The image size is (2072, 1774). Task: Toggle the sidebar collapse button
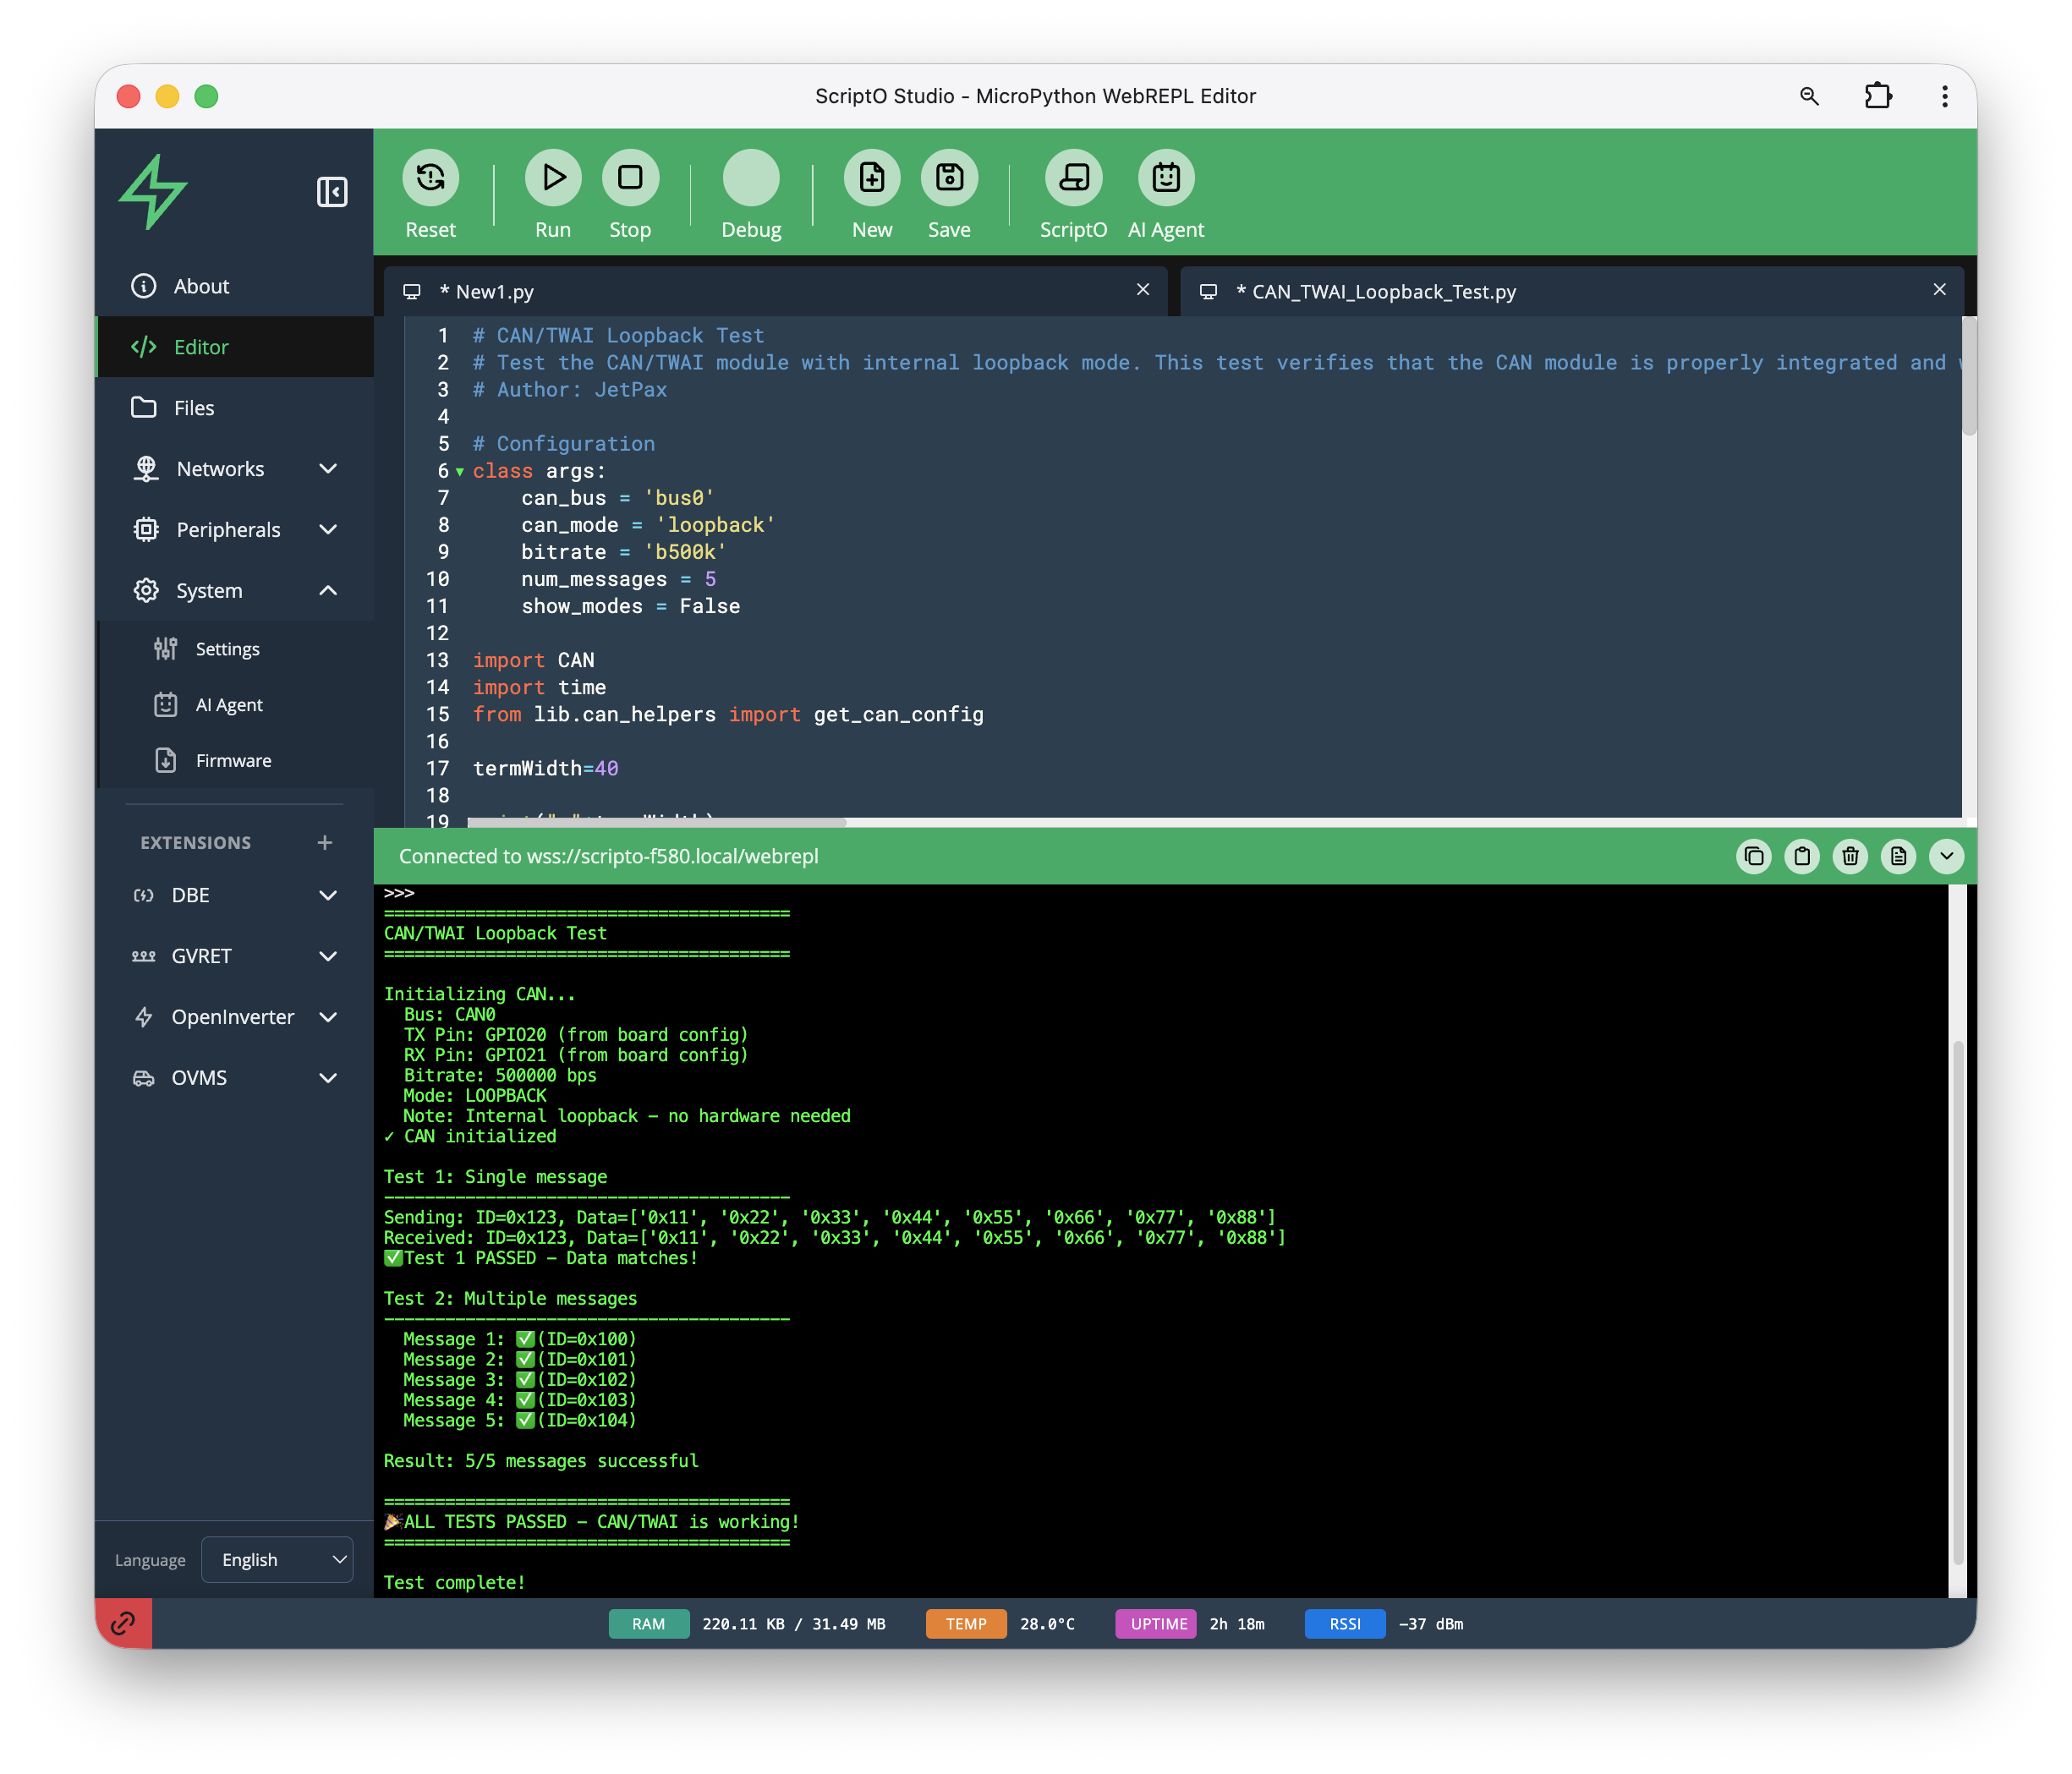[332, 191]
